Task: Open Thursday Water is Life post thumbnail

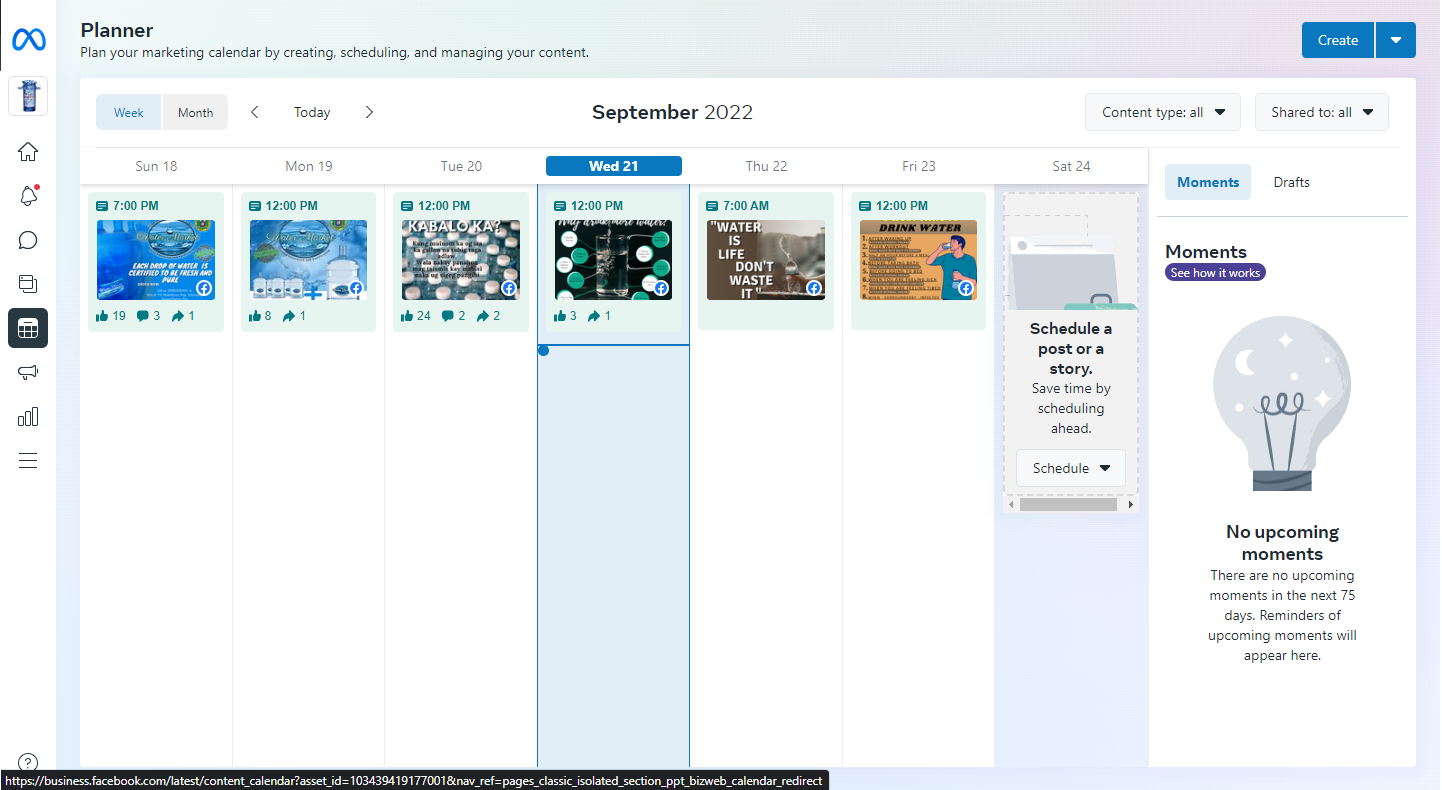Action: click(x=766, y=260)
